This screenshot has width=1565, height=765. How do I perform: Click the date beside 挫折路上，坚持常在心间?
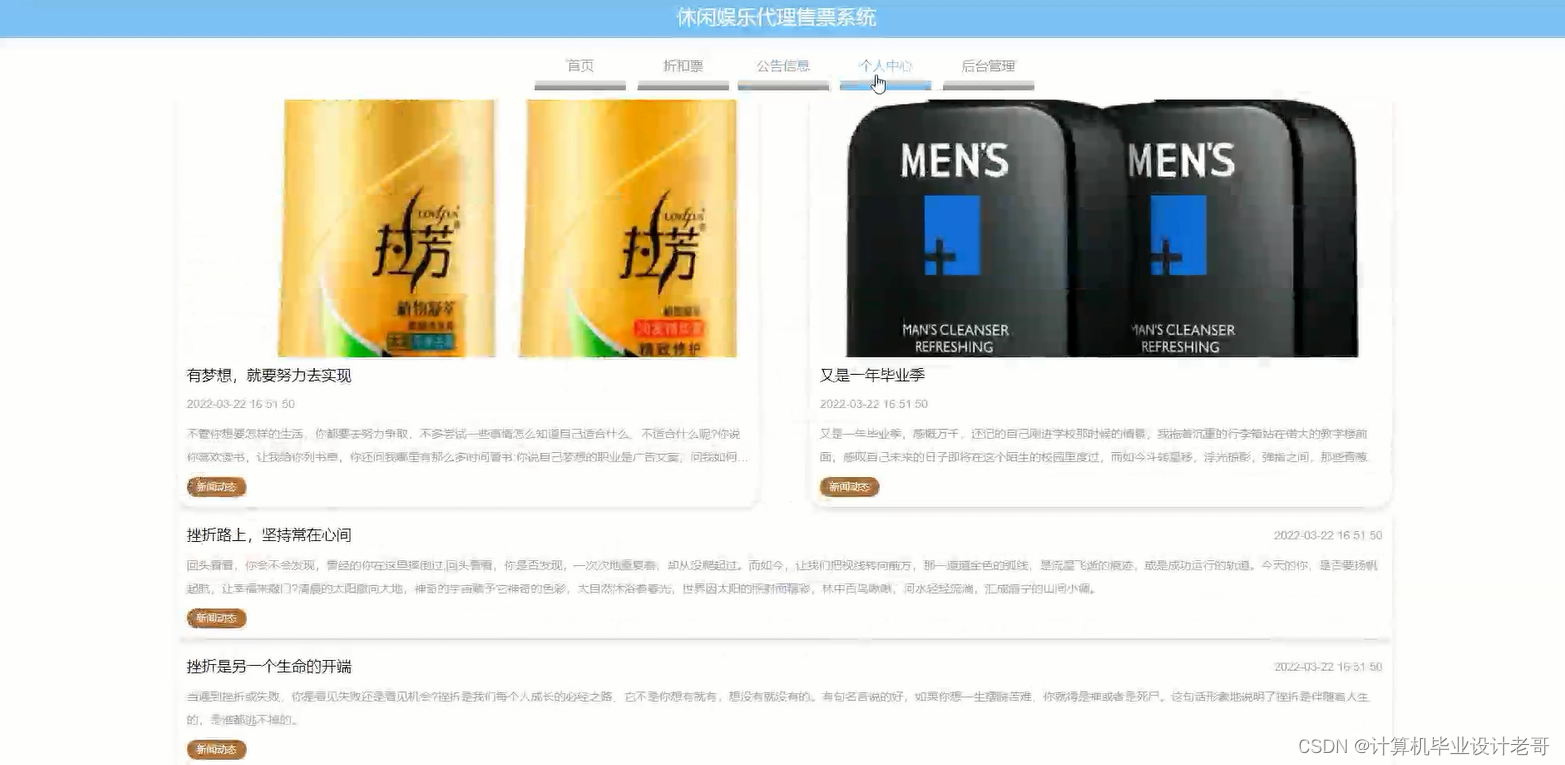[x=1328, y=536]
